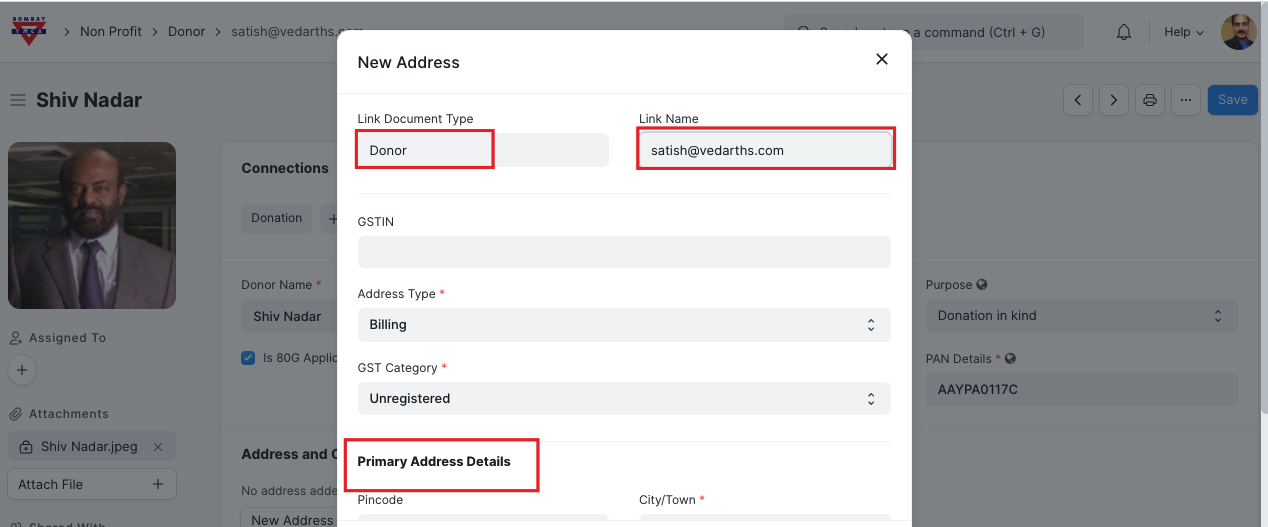The image size is (1268, 527).
Task: Open the user profile avatar
Action: (1238, 32)
